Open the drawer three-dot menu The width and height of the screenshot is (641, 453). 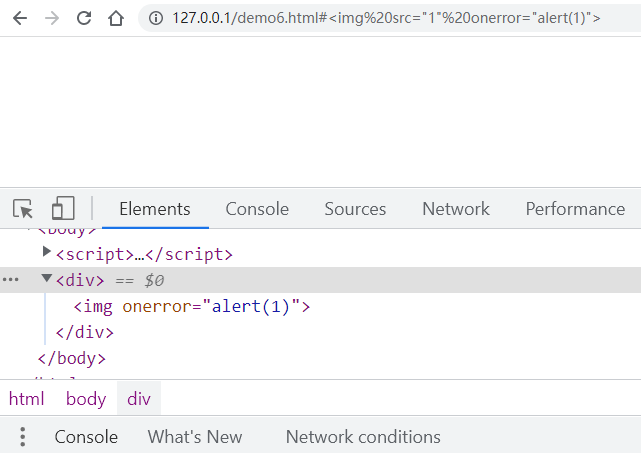pyautogui.click(x=23, y=437)
